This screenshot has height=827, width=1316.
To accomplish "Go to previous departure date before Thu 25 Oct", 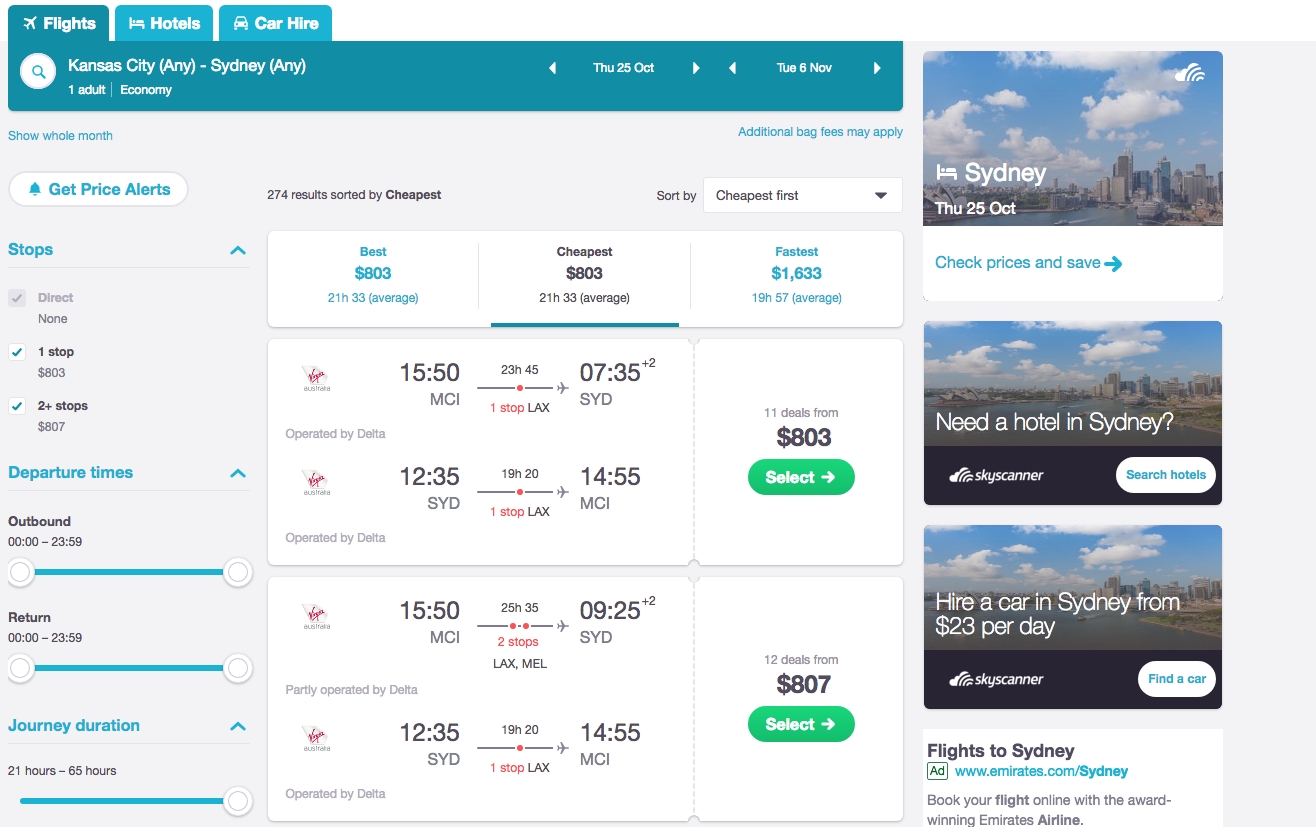I will click(552, 68).
